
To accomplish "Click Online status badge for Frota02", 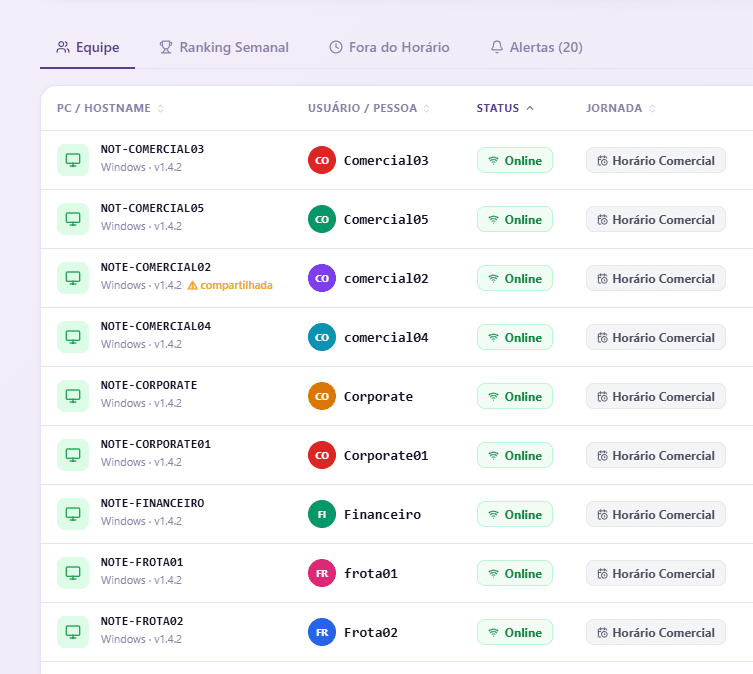I will pos(515,632).
